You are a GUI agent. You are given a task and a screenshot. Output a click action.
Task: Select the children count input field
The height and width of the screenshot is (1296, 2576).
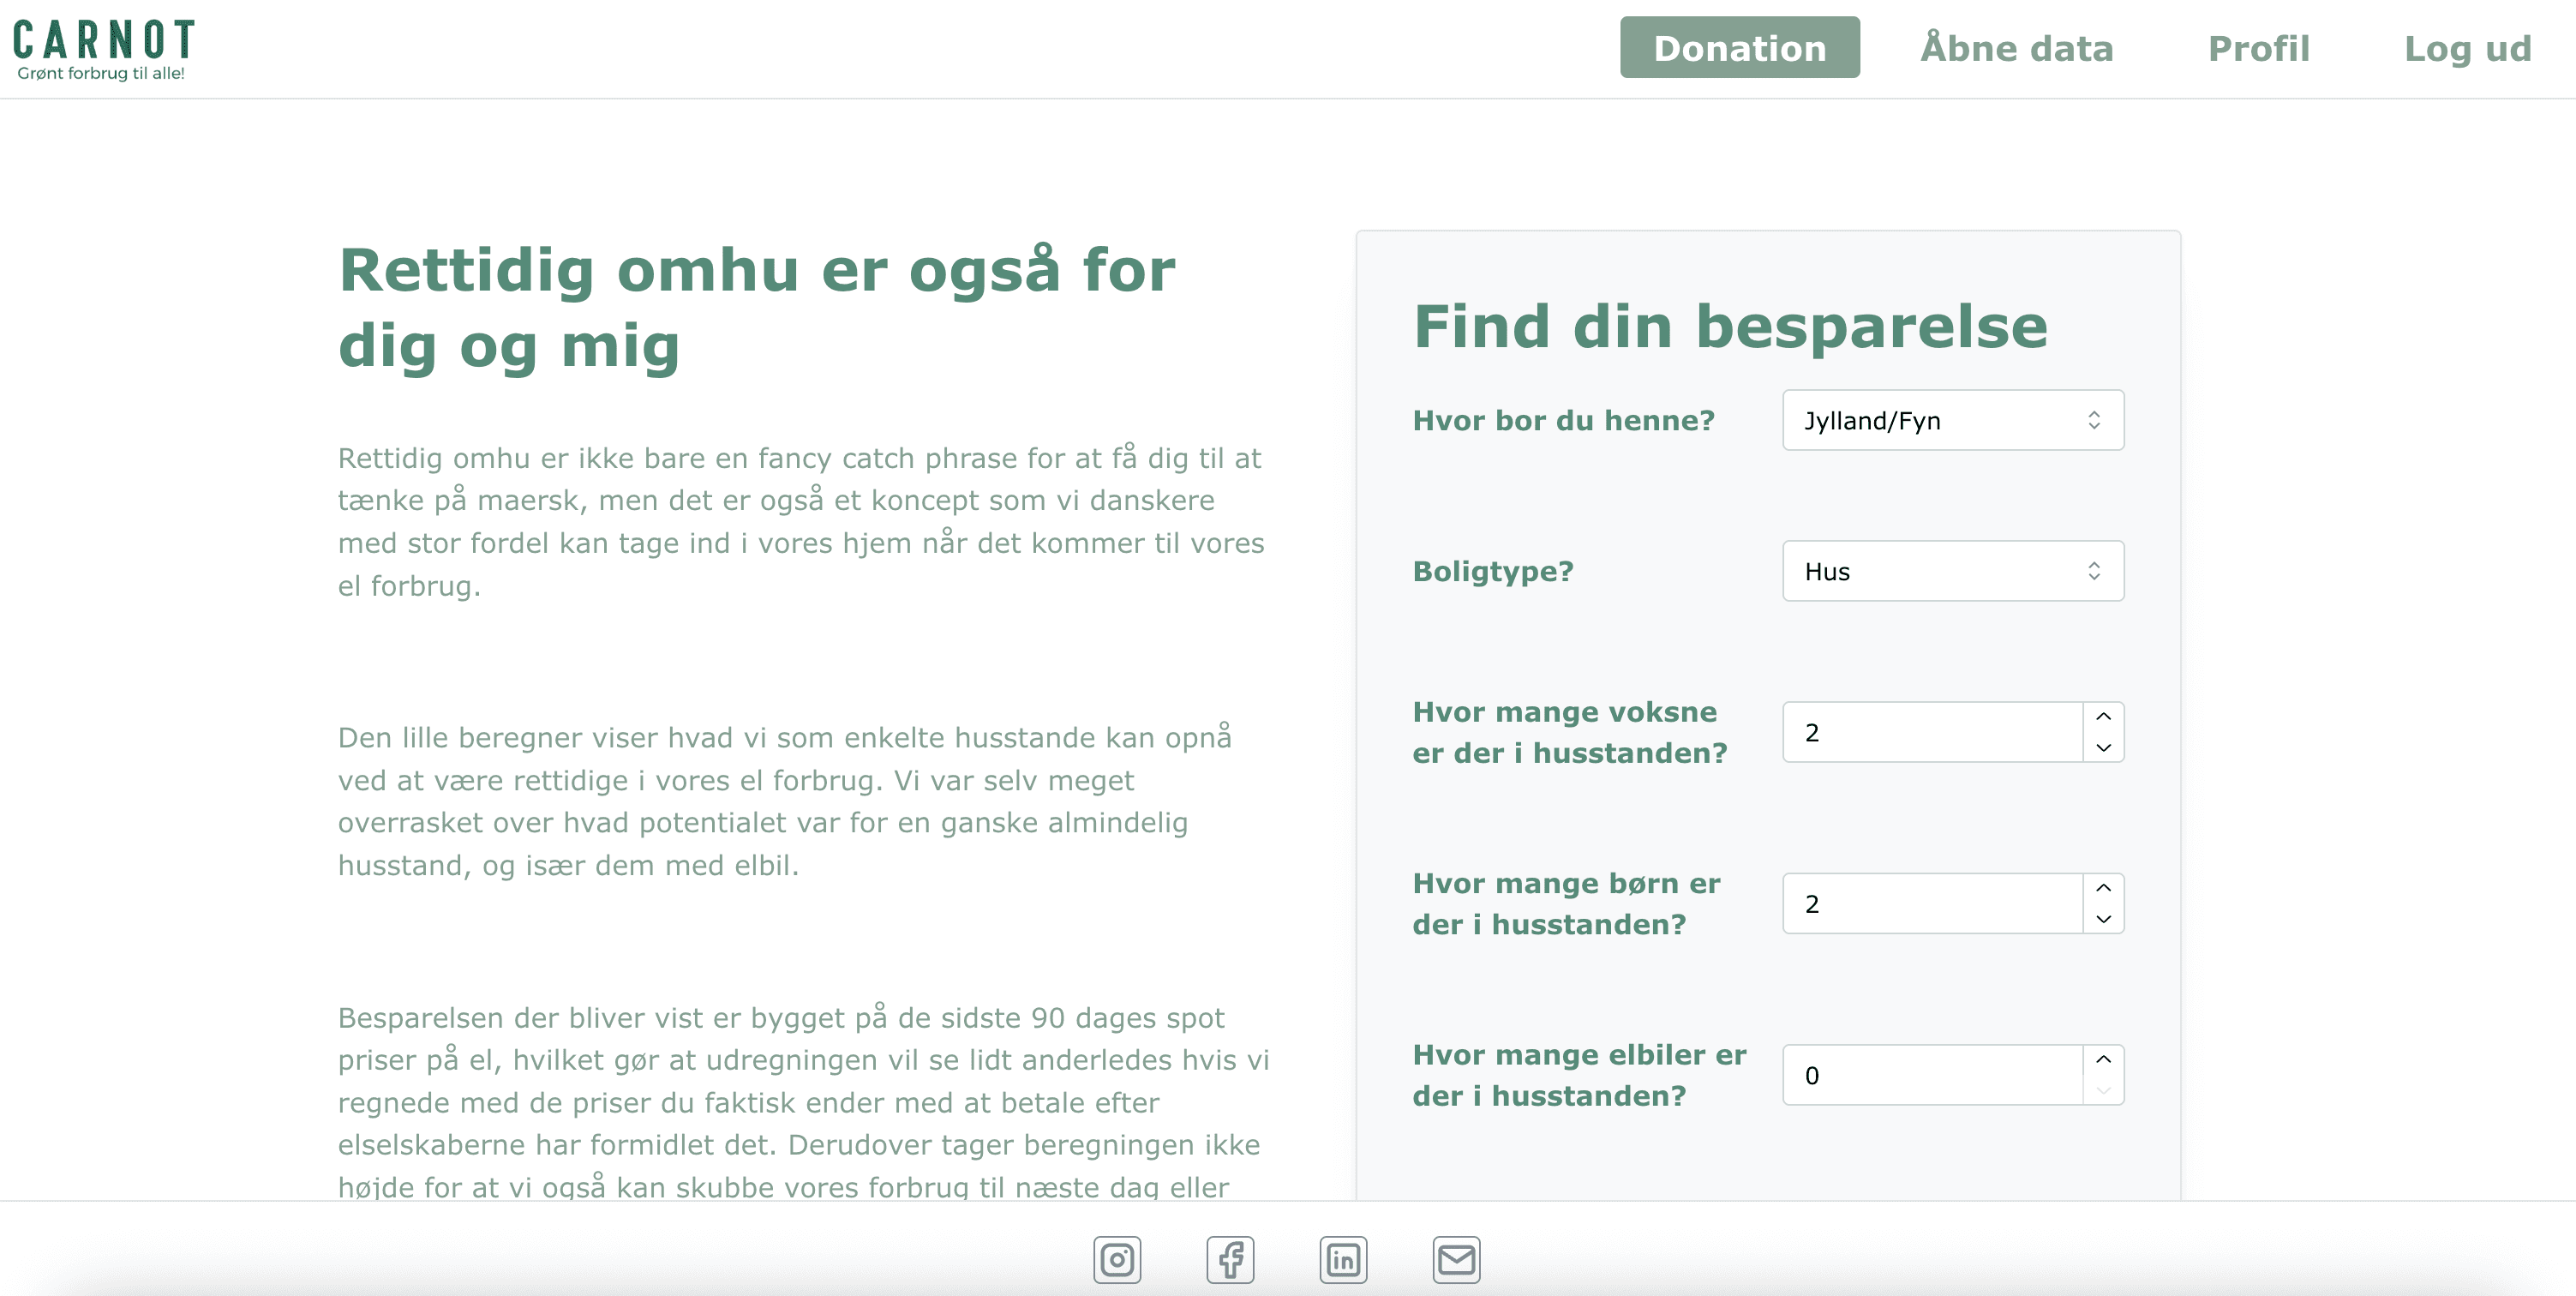tap(1930, 903)
